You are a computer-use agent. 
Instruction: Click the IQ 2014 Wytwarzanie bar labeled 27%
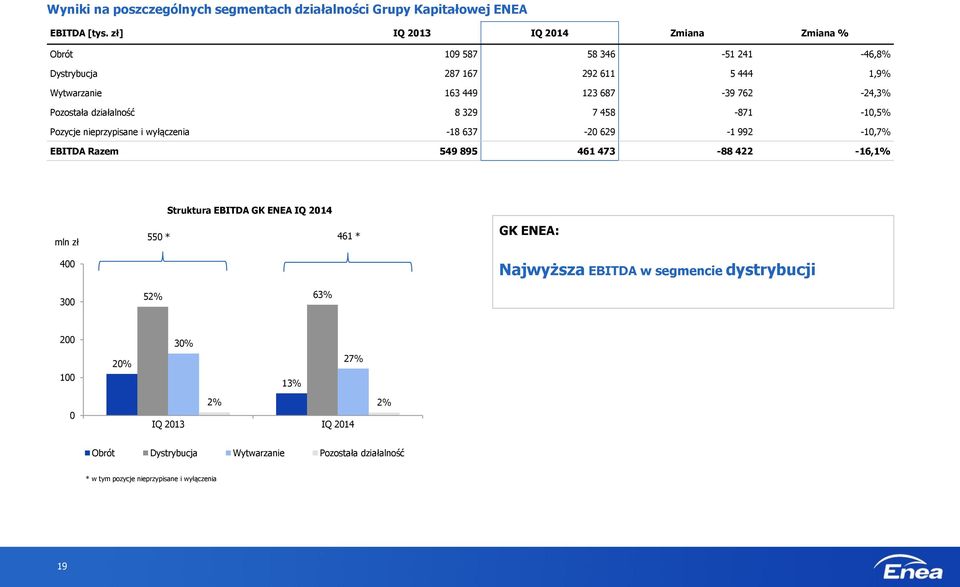click(x=353, y=392)
